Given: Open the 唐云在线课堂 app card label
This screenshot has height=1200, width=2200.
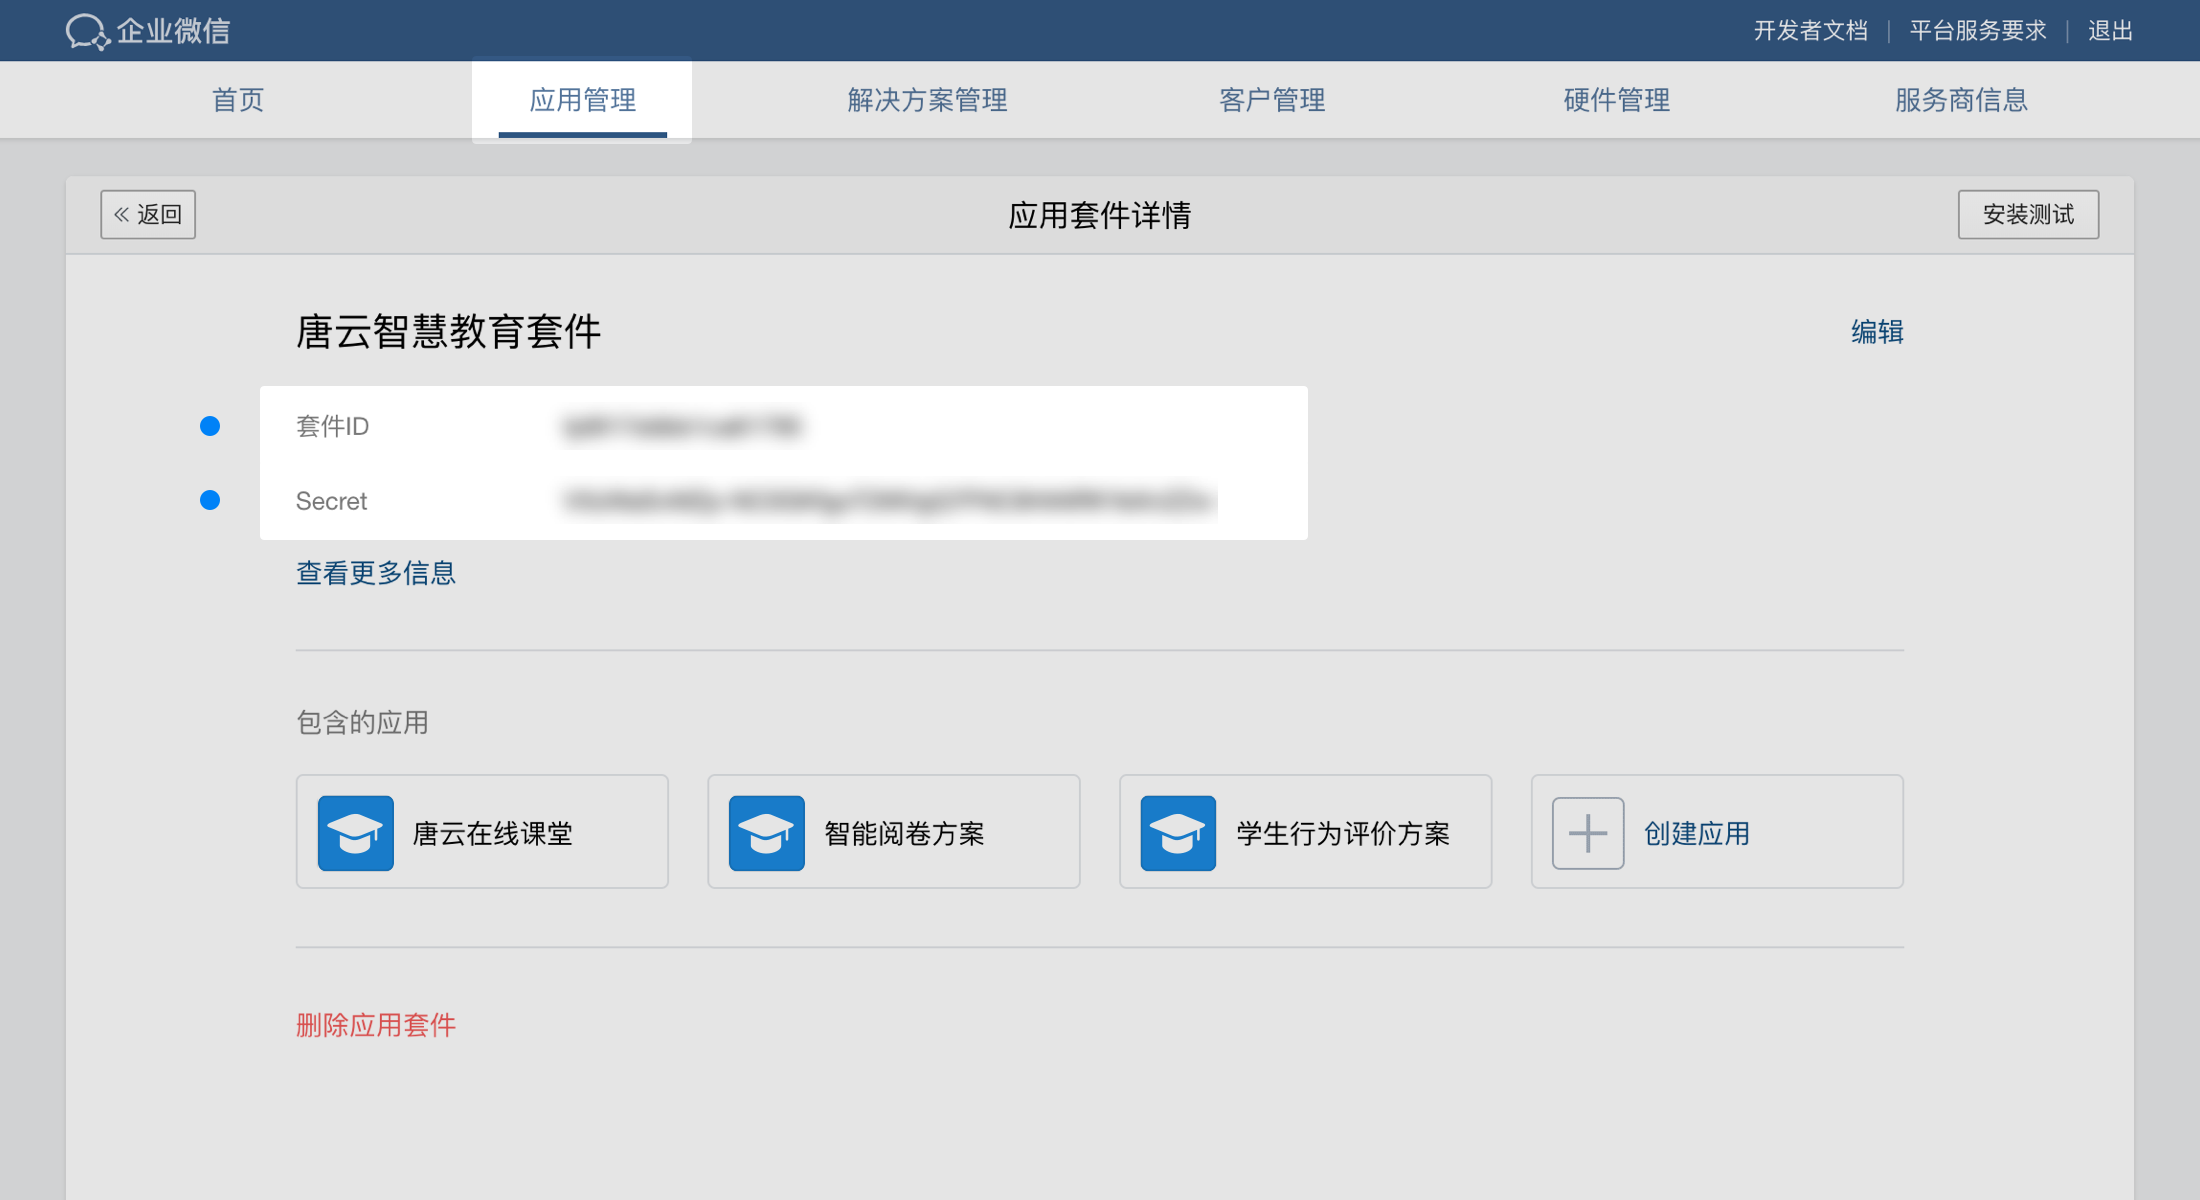Looking at the screenshot, I should pyautogui.click(x=493, y=833).
